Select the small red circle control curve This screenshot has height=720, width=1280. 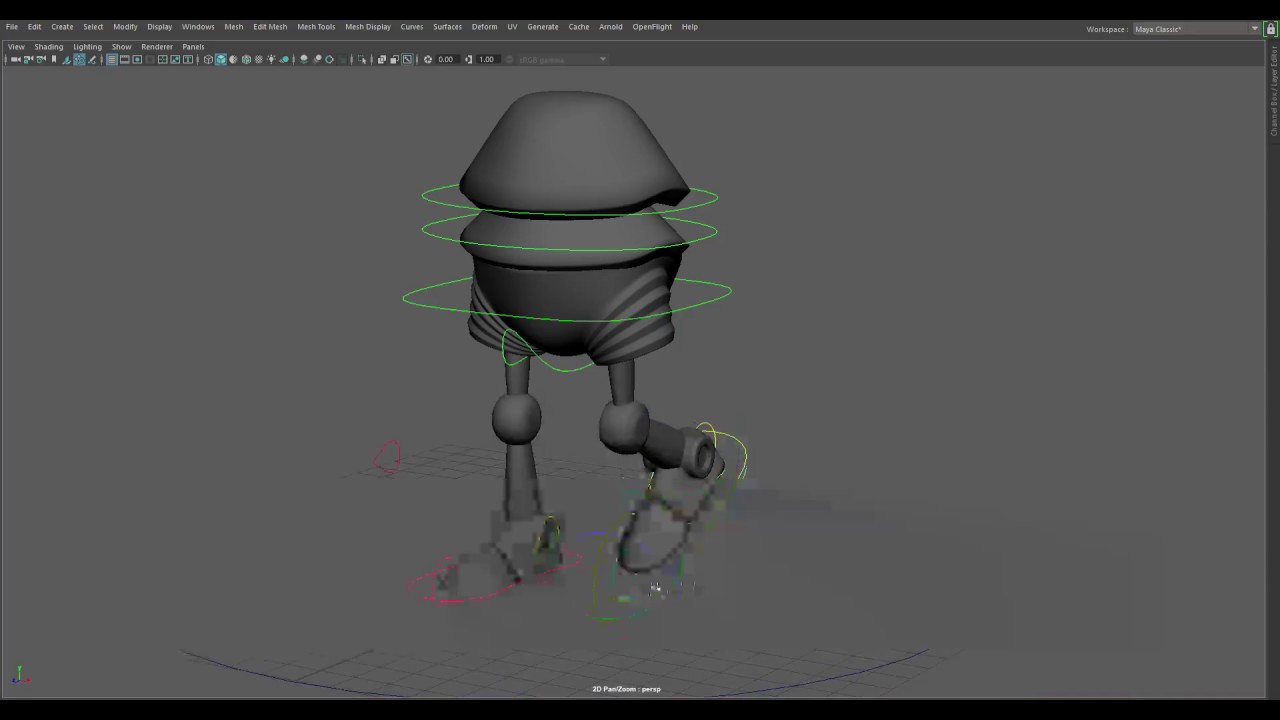387,458
